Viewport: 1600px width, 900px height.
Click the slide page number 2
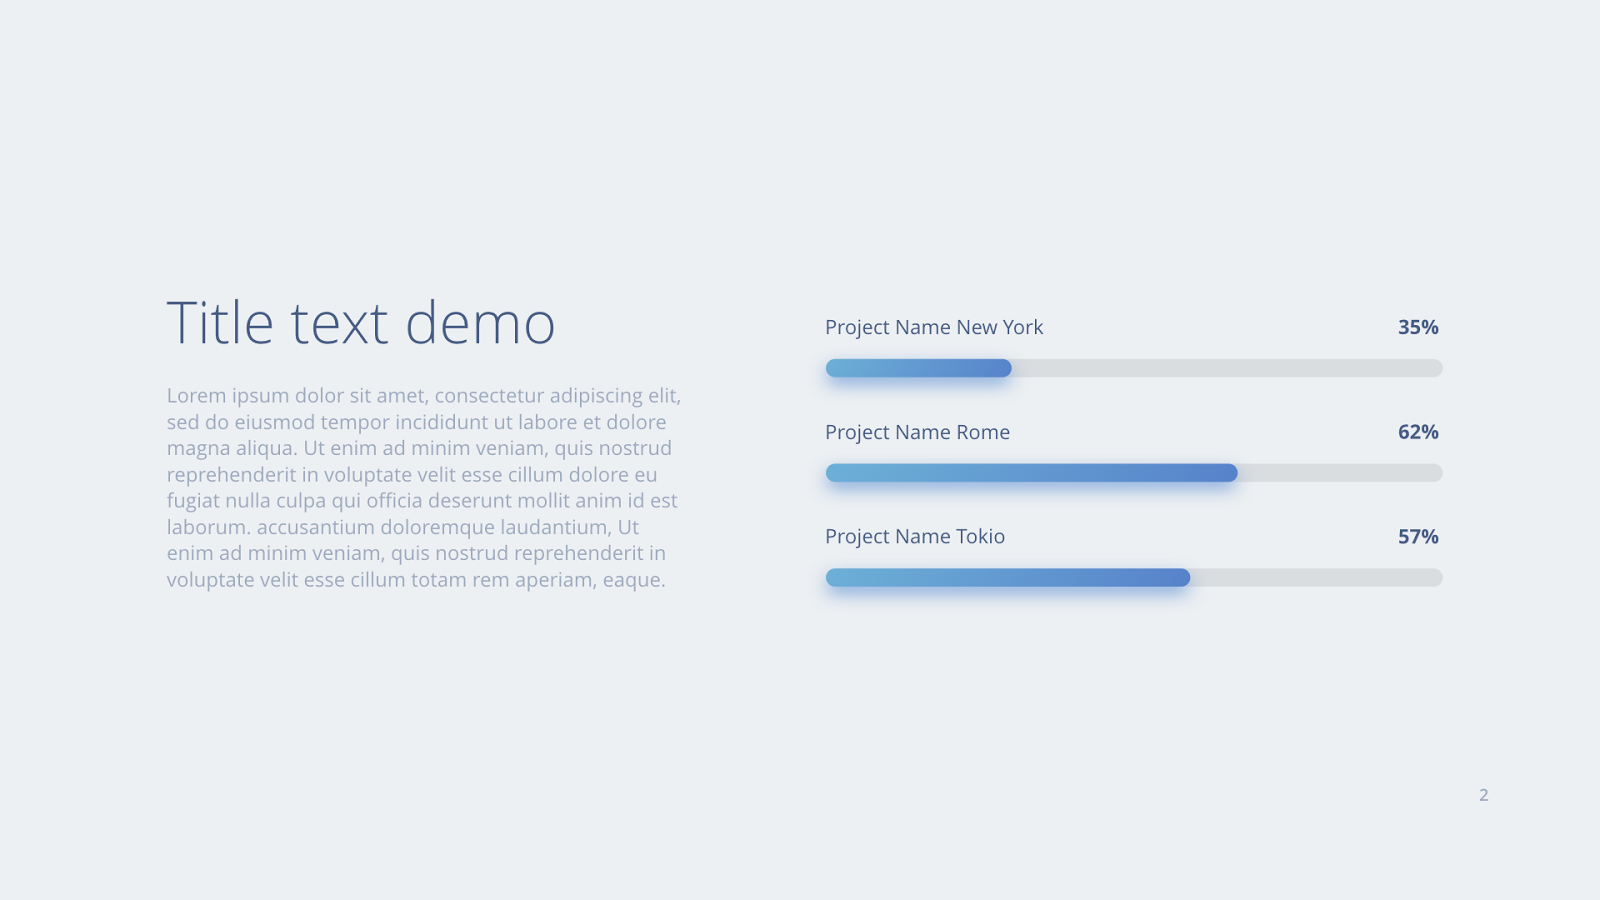click(1484, 795)
